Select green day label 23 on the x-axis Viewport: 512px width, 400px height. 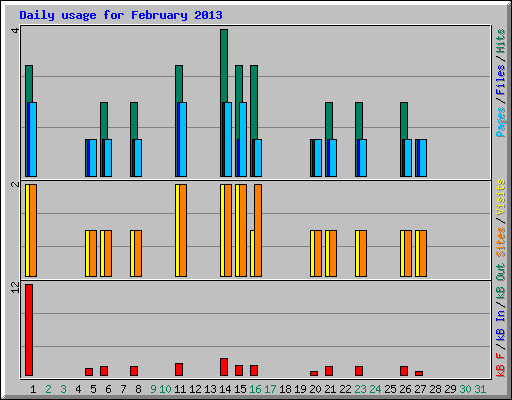pos(360,389)
